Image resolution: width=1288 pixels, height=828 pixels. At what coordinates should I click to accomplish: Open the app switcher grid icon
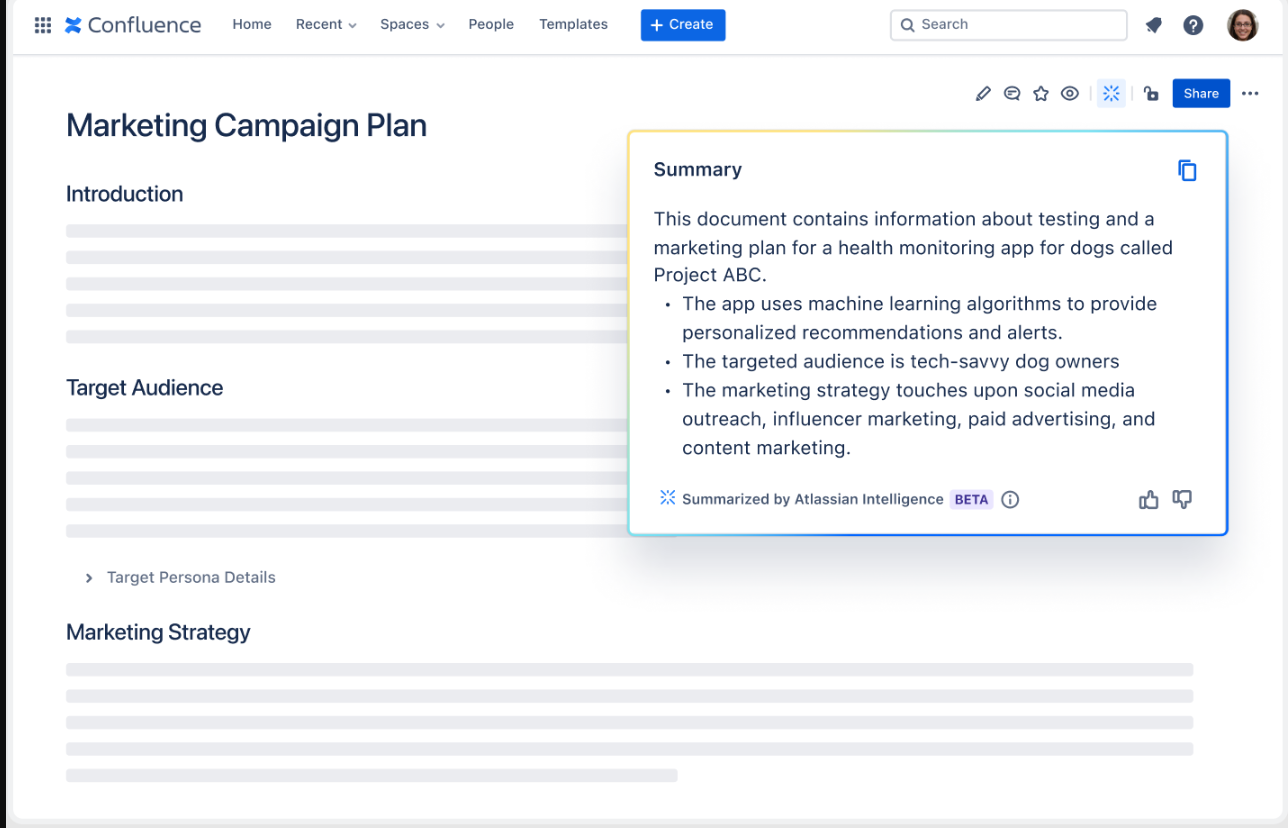(43, 25)
